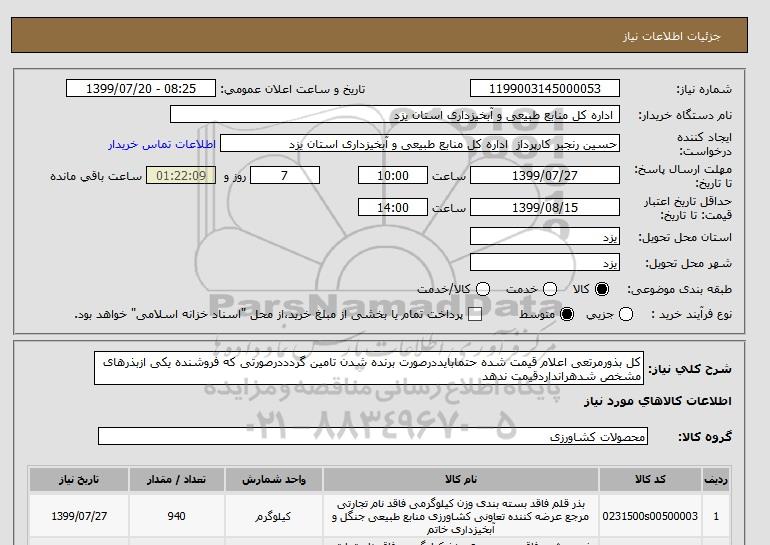Viewport: 770px width, 545px height.
Task: Click the تعداد / مقدار column header
Action: tap(176, 479)
